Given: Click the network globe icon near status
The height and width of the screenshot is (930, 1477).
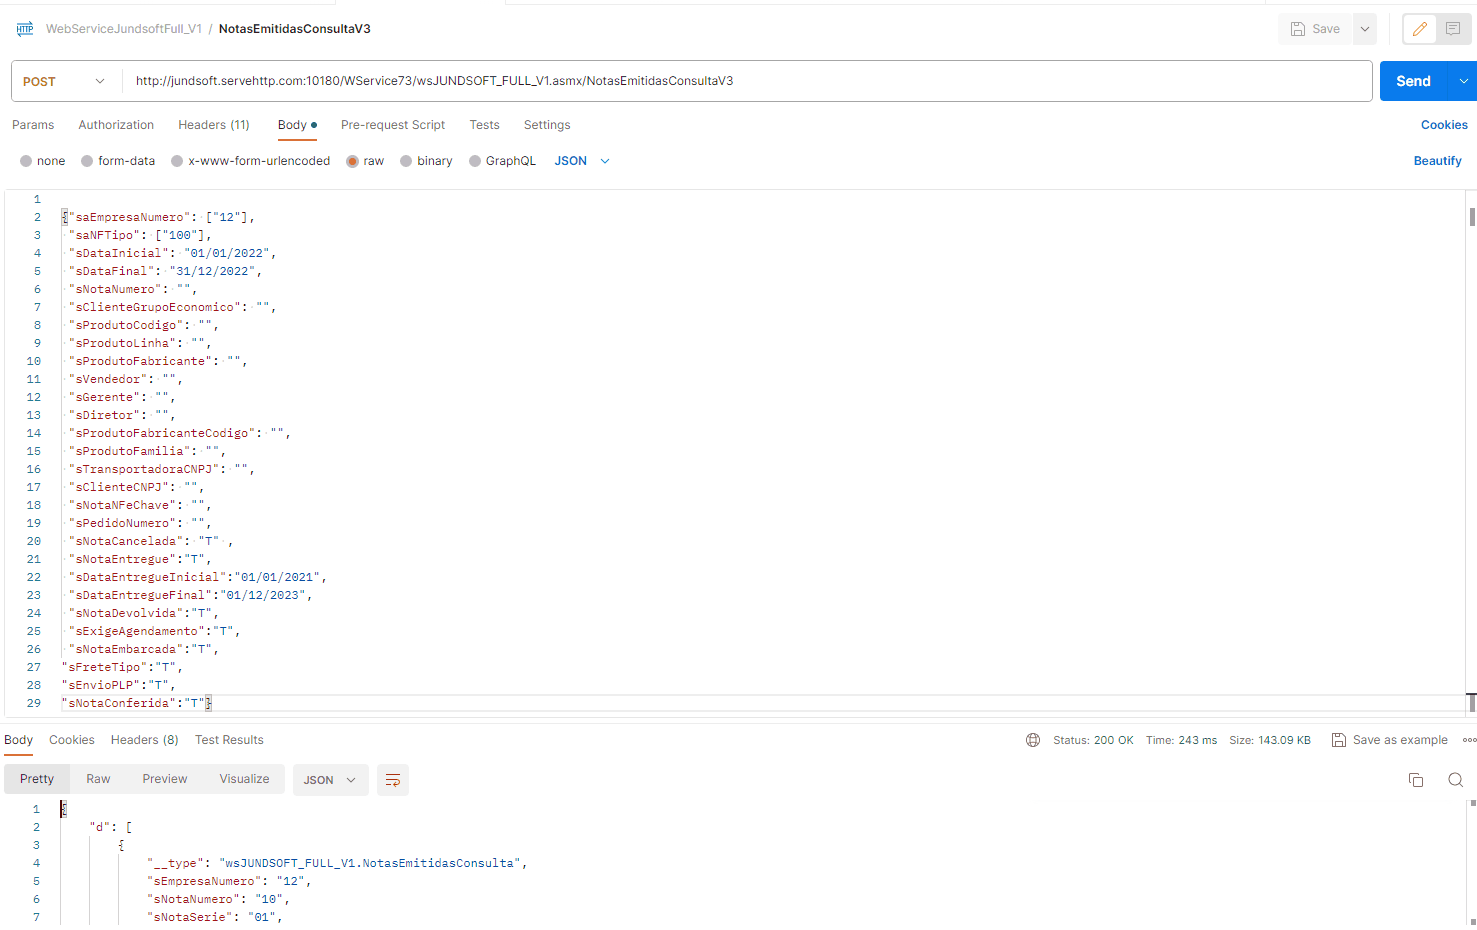Looking at the screenshot, I should (1033, 740).
